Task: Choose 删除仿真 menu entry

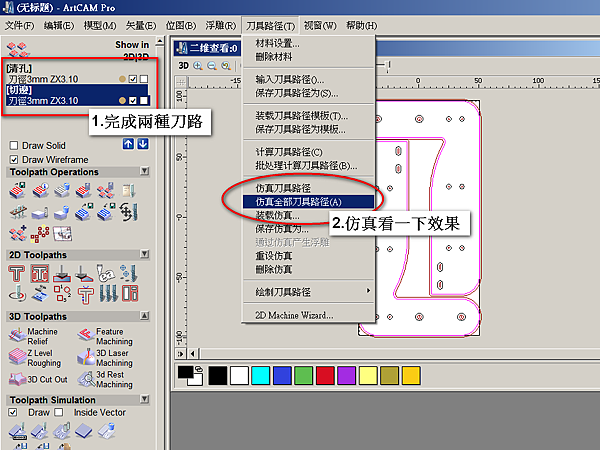Action: pos(308,269)
